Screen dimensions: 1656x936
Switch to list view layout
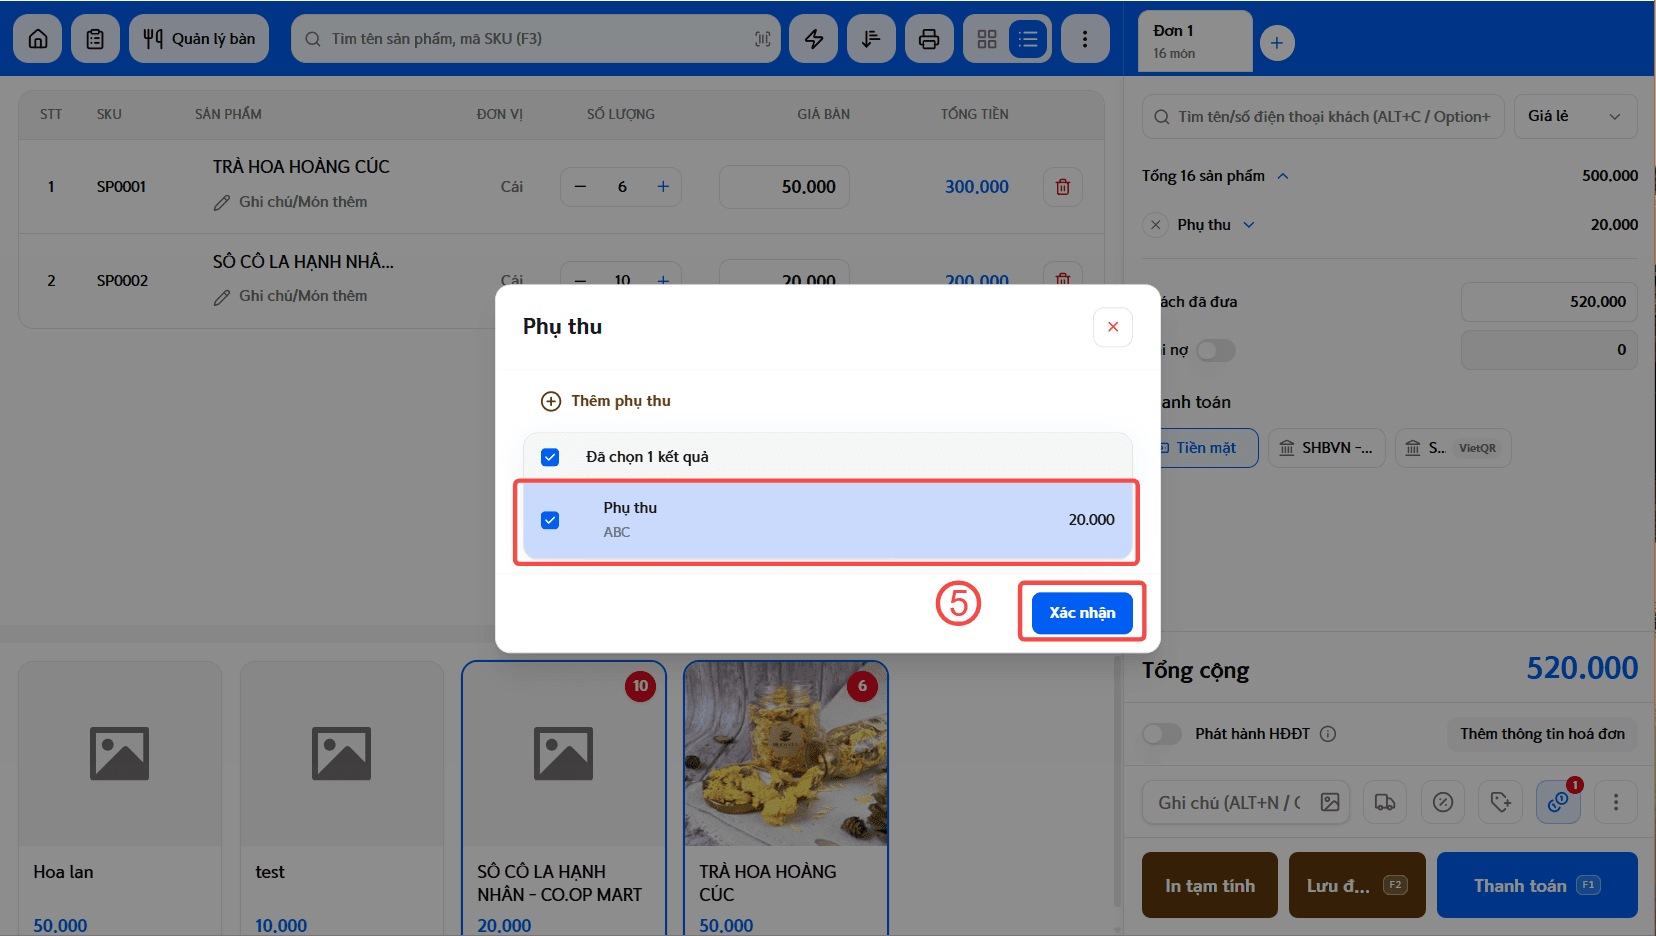pyautogui.click(x=1028, y=39)
